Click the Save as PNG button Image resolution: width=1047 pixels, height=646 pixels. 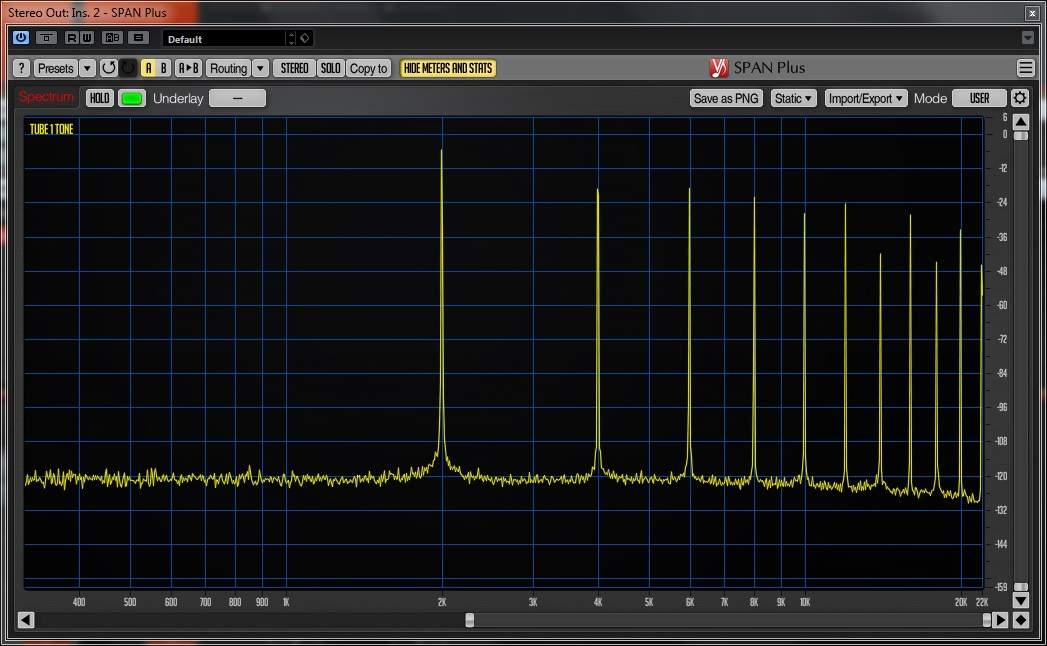[726, 98]
